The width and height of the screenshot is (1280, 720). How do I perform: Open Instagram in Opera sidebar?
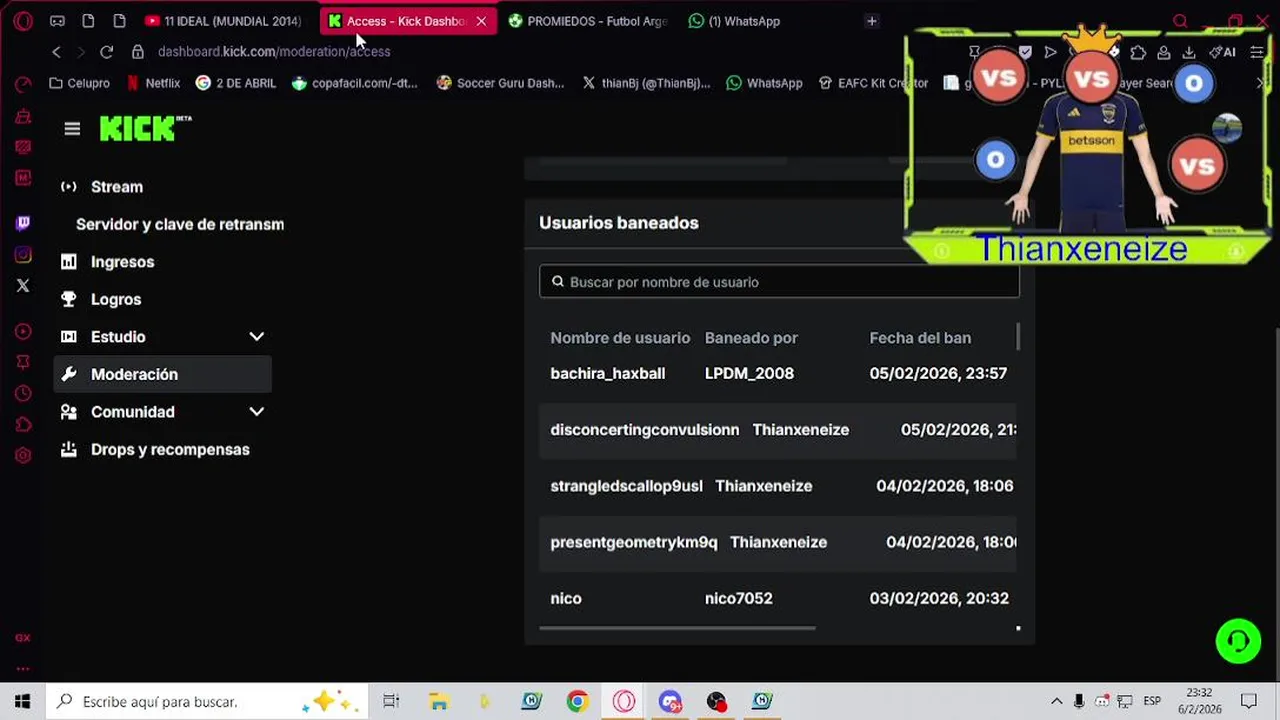click(23, 255)
